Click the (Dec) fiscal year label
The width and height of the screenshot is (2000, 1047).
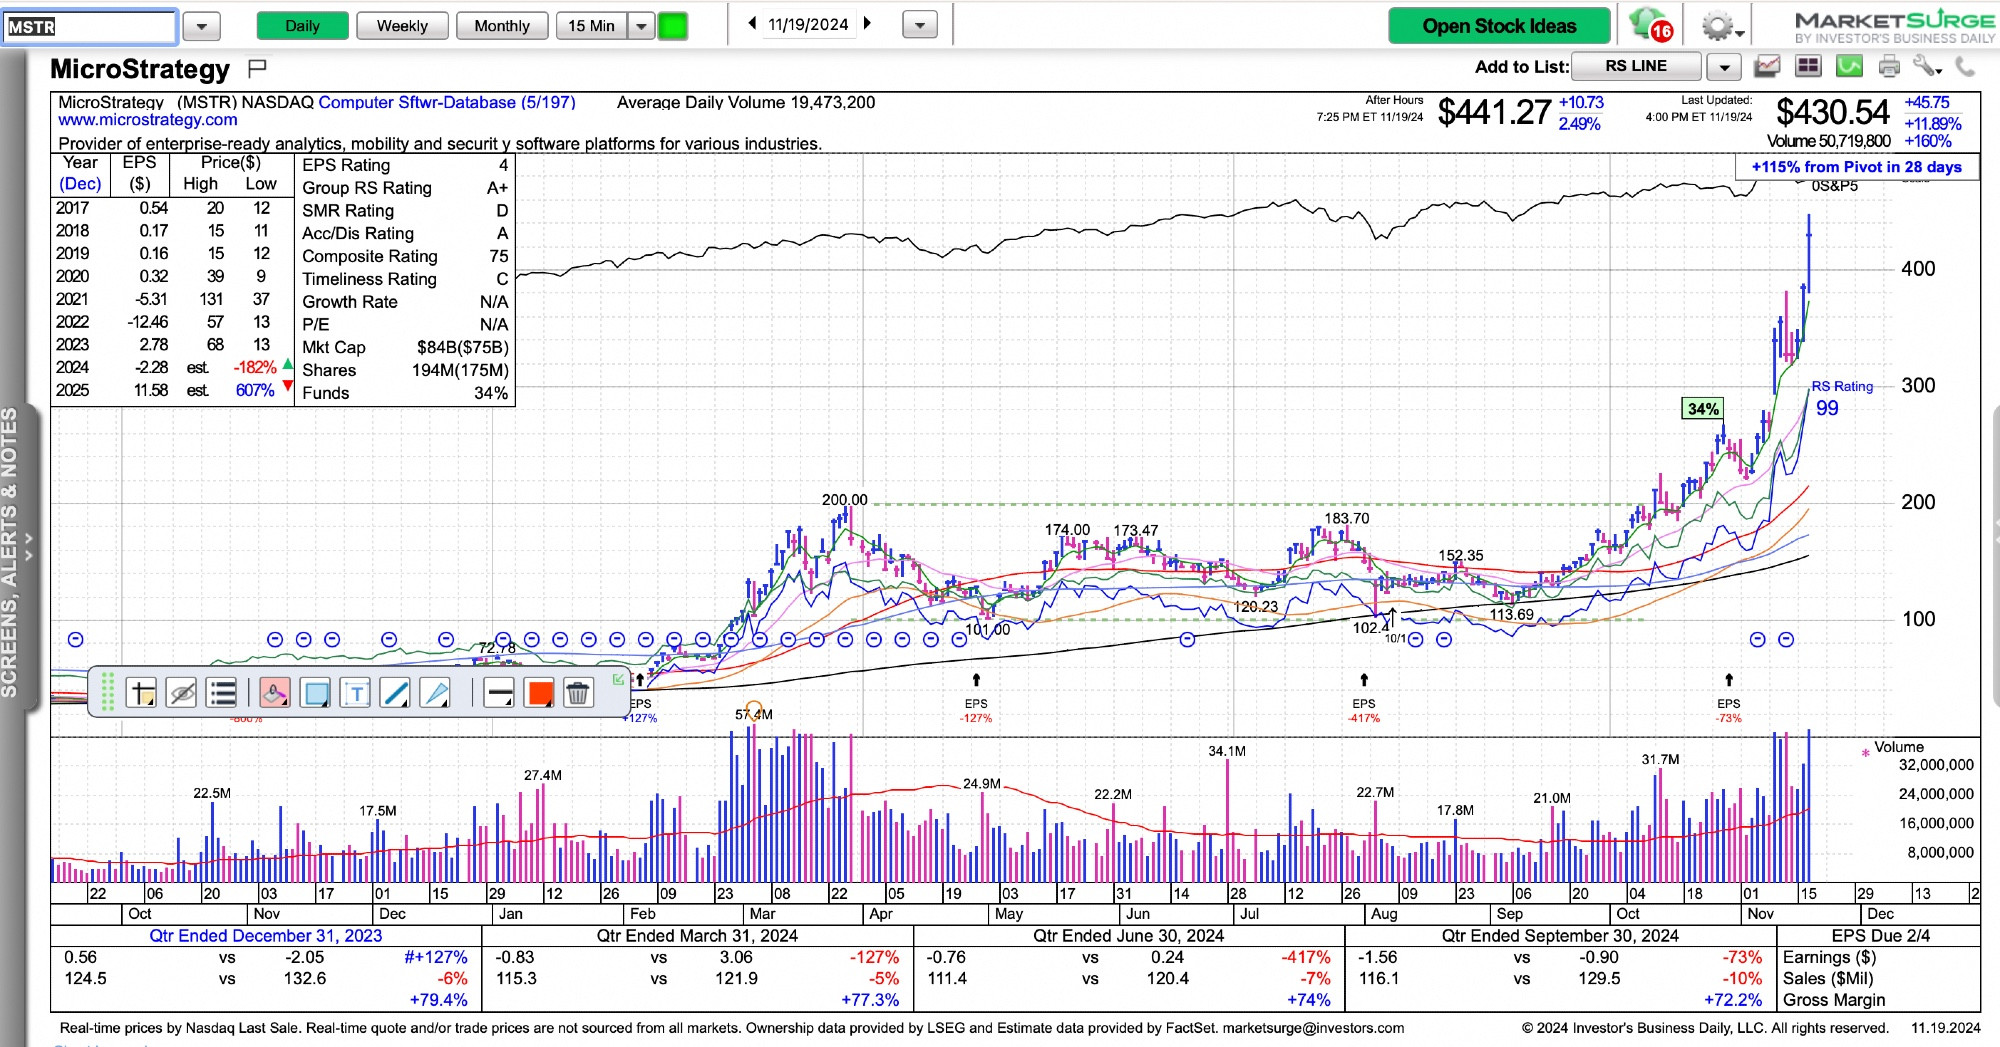click(80, 184)
